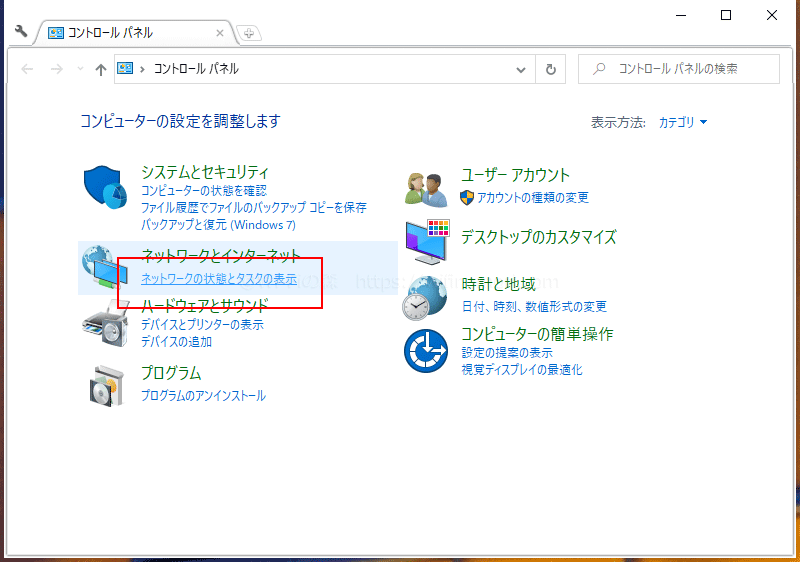The height and width of the screenshot is (562, 800).
Task: Click the back navigation arrow
Action: coord(27,69)
